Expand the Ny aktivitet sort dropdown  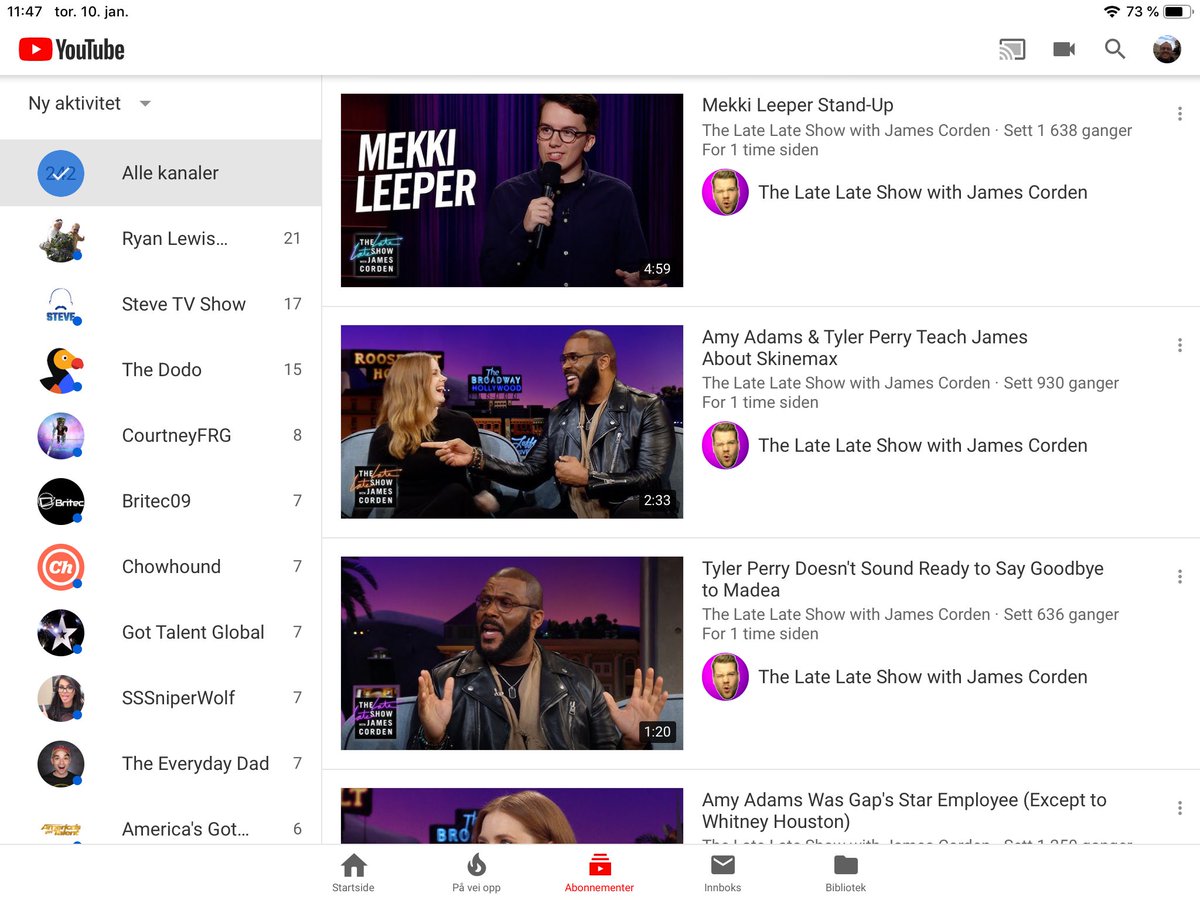(90, 103)
